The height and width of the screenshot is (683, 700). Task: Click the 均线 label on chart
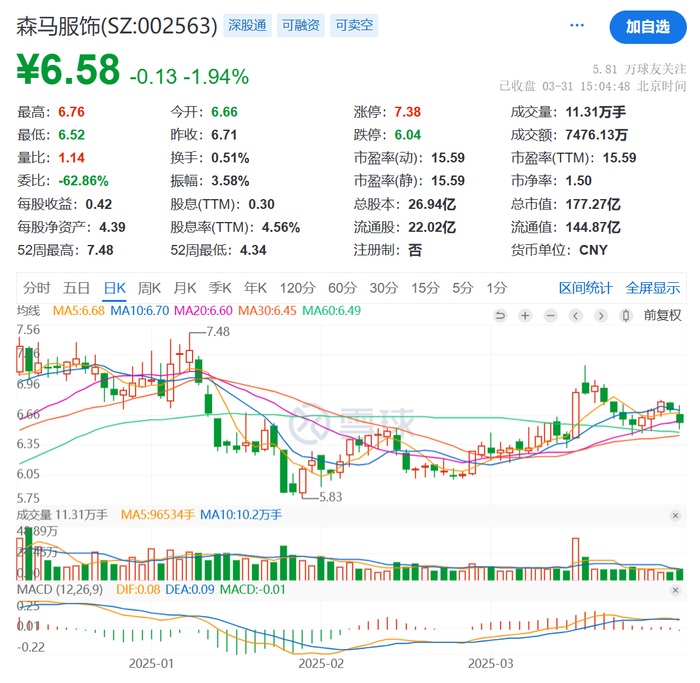29,311
